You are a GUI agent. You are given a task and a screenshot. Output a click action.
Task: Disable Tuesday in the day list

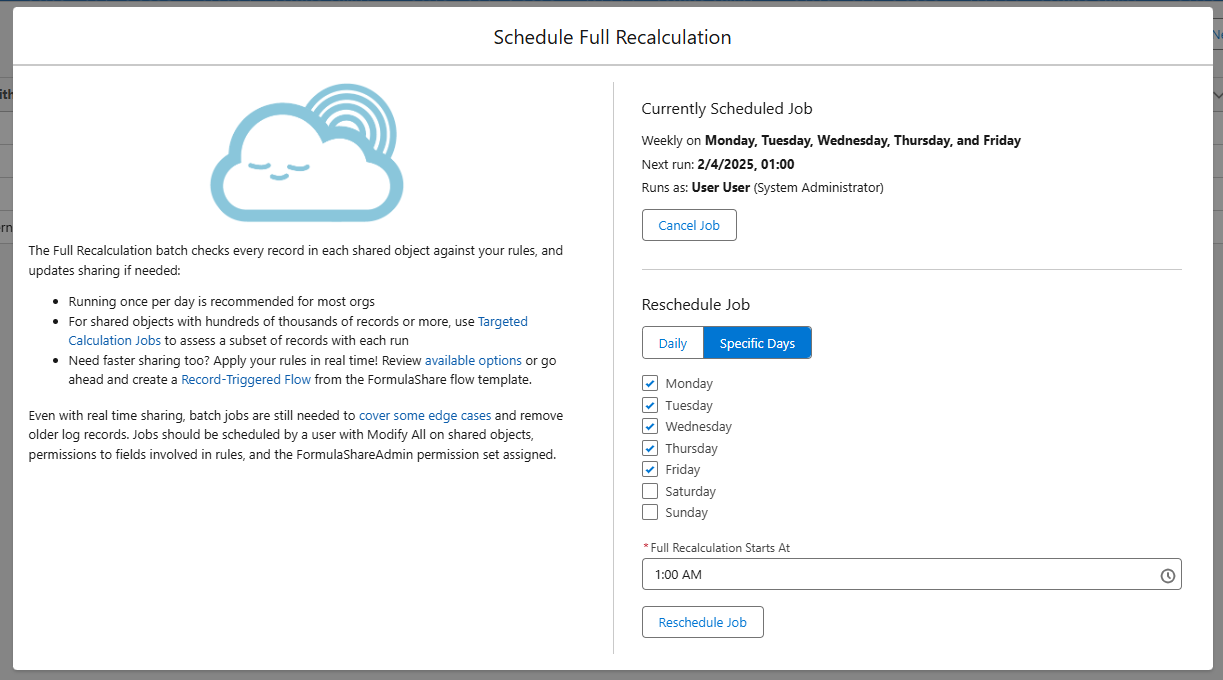tap(650, 404)
